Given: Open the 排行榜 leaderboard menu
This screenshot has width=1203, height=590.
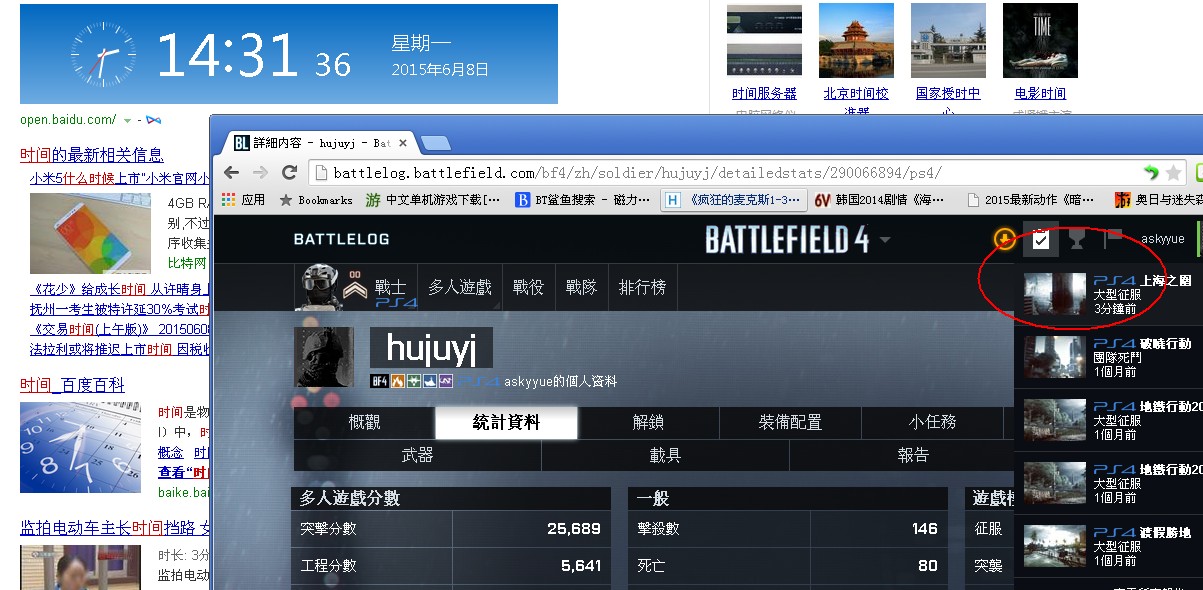Looking at the screenshot, I should tap(642, 288).
